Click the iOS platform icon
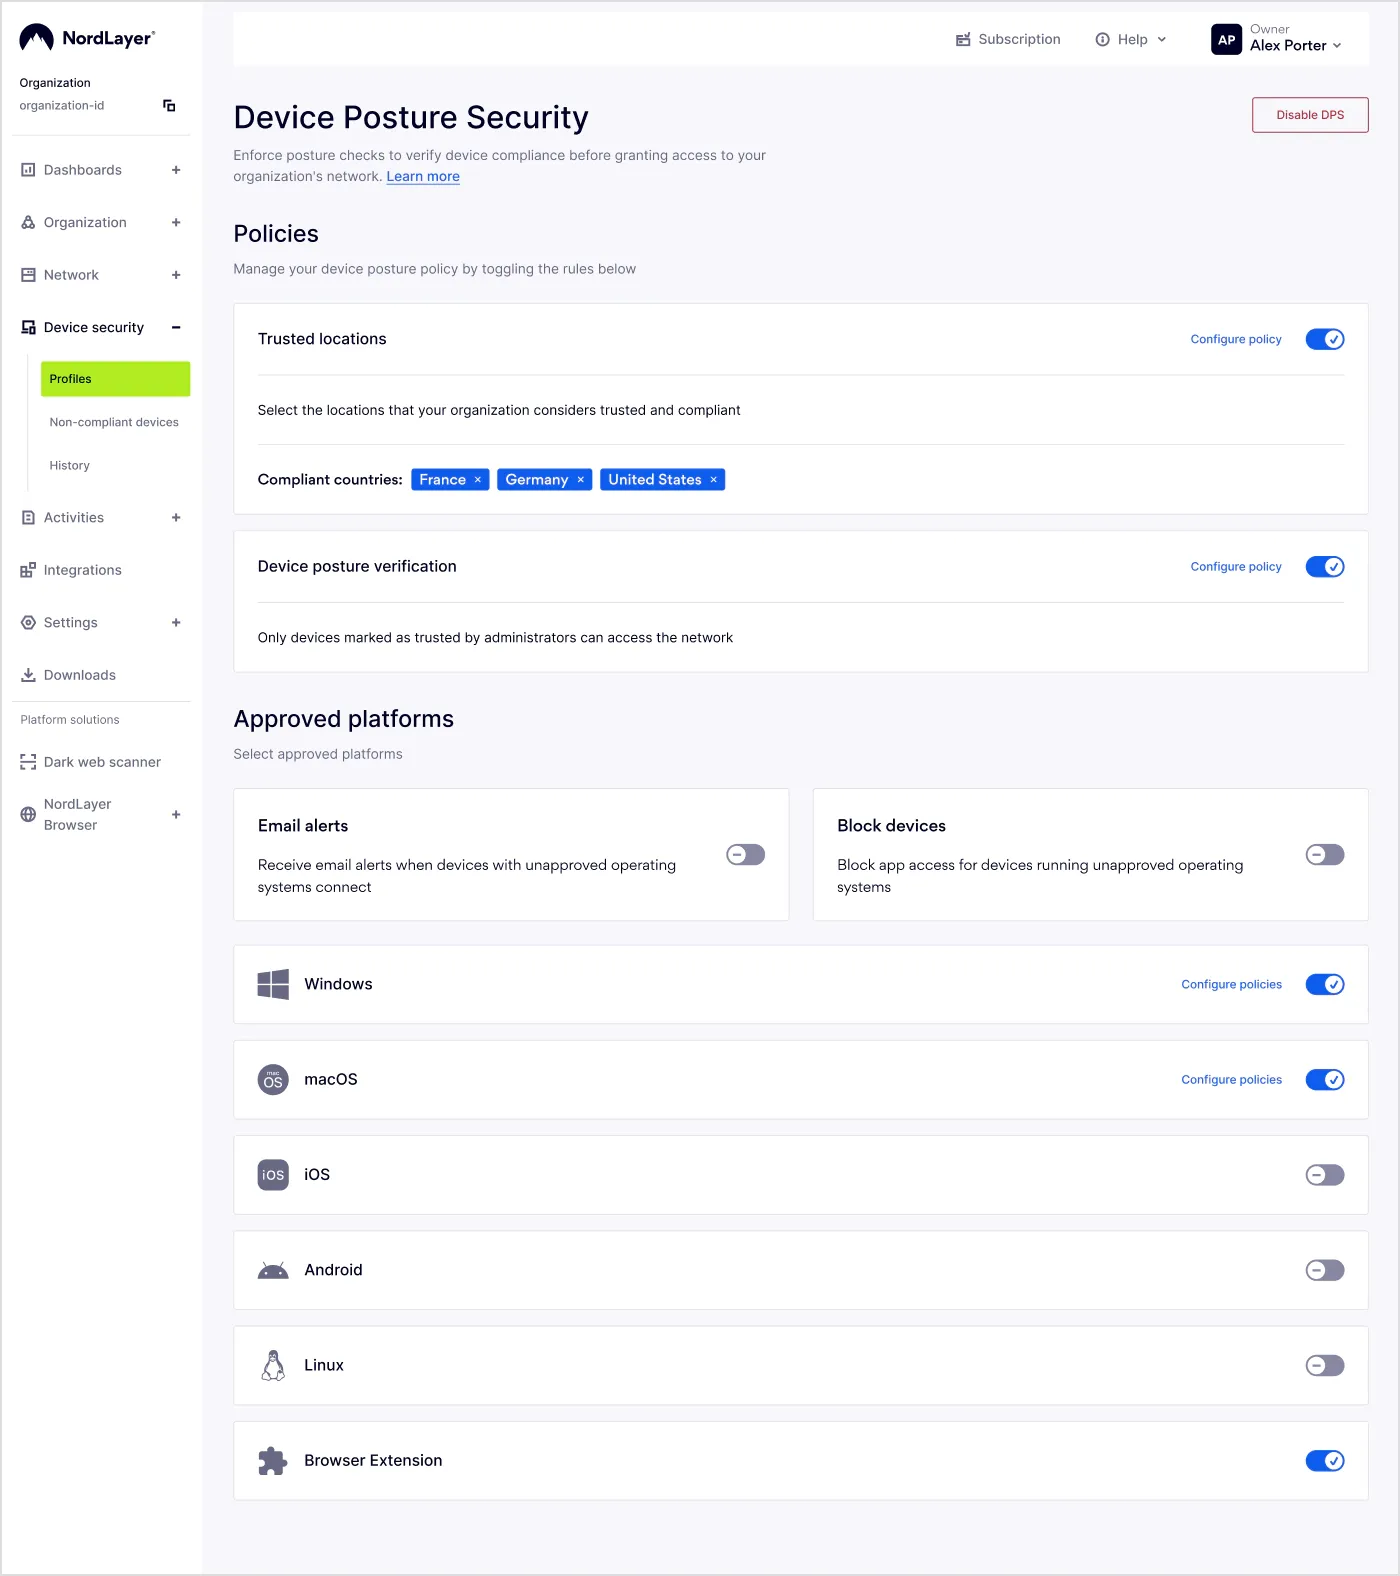The width and height of the screenshot is (1400, 1576). [x=273, y=1175]
